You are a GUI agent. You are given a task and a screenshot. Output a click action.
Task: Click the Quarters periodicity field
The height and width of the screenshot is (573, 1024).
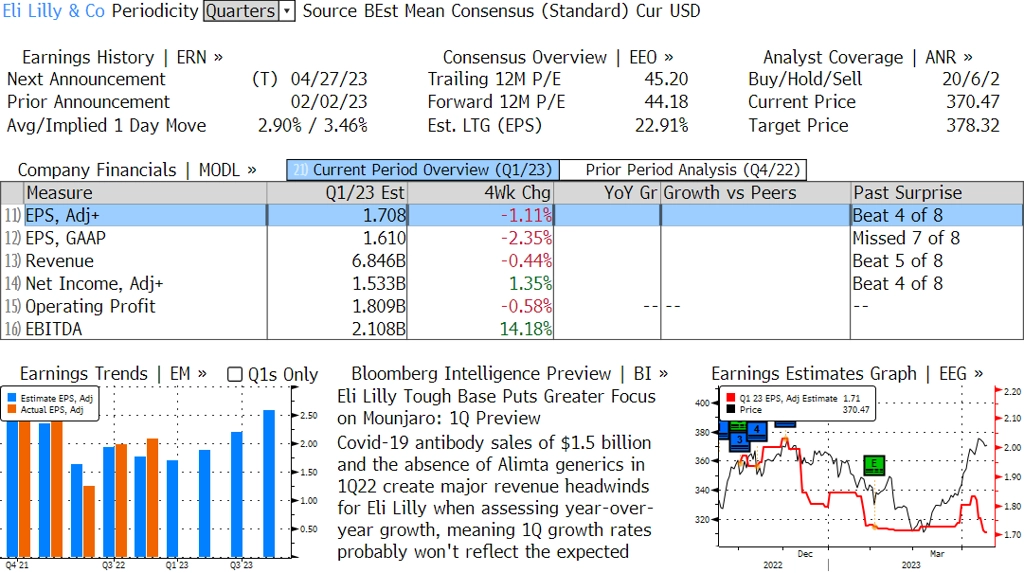(x=241, y=11)
